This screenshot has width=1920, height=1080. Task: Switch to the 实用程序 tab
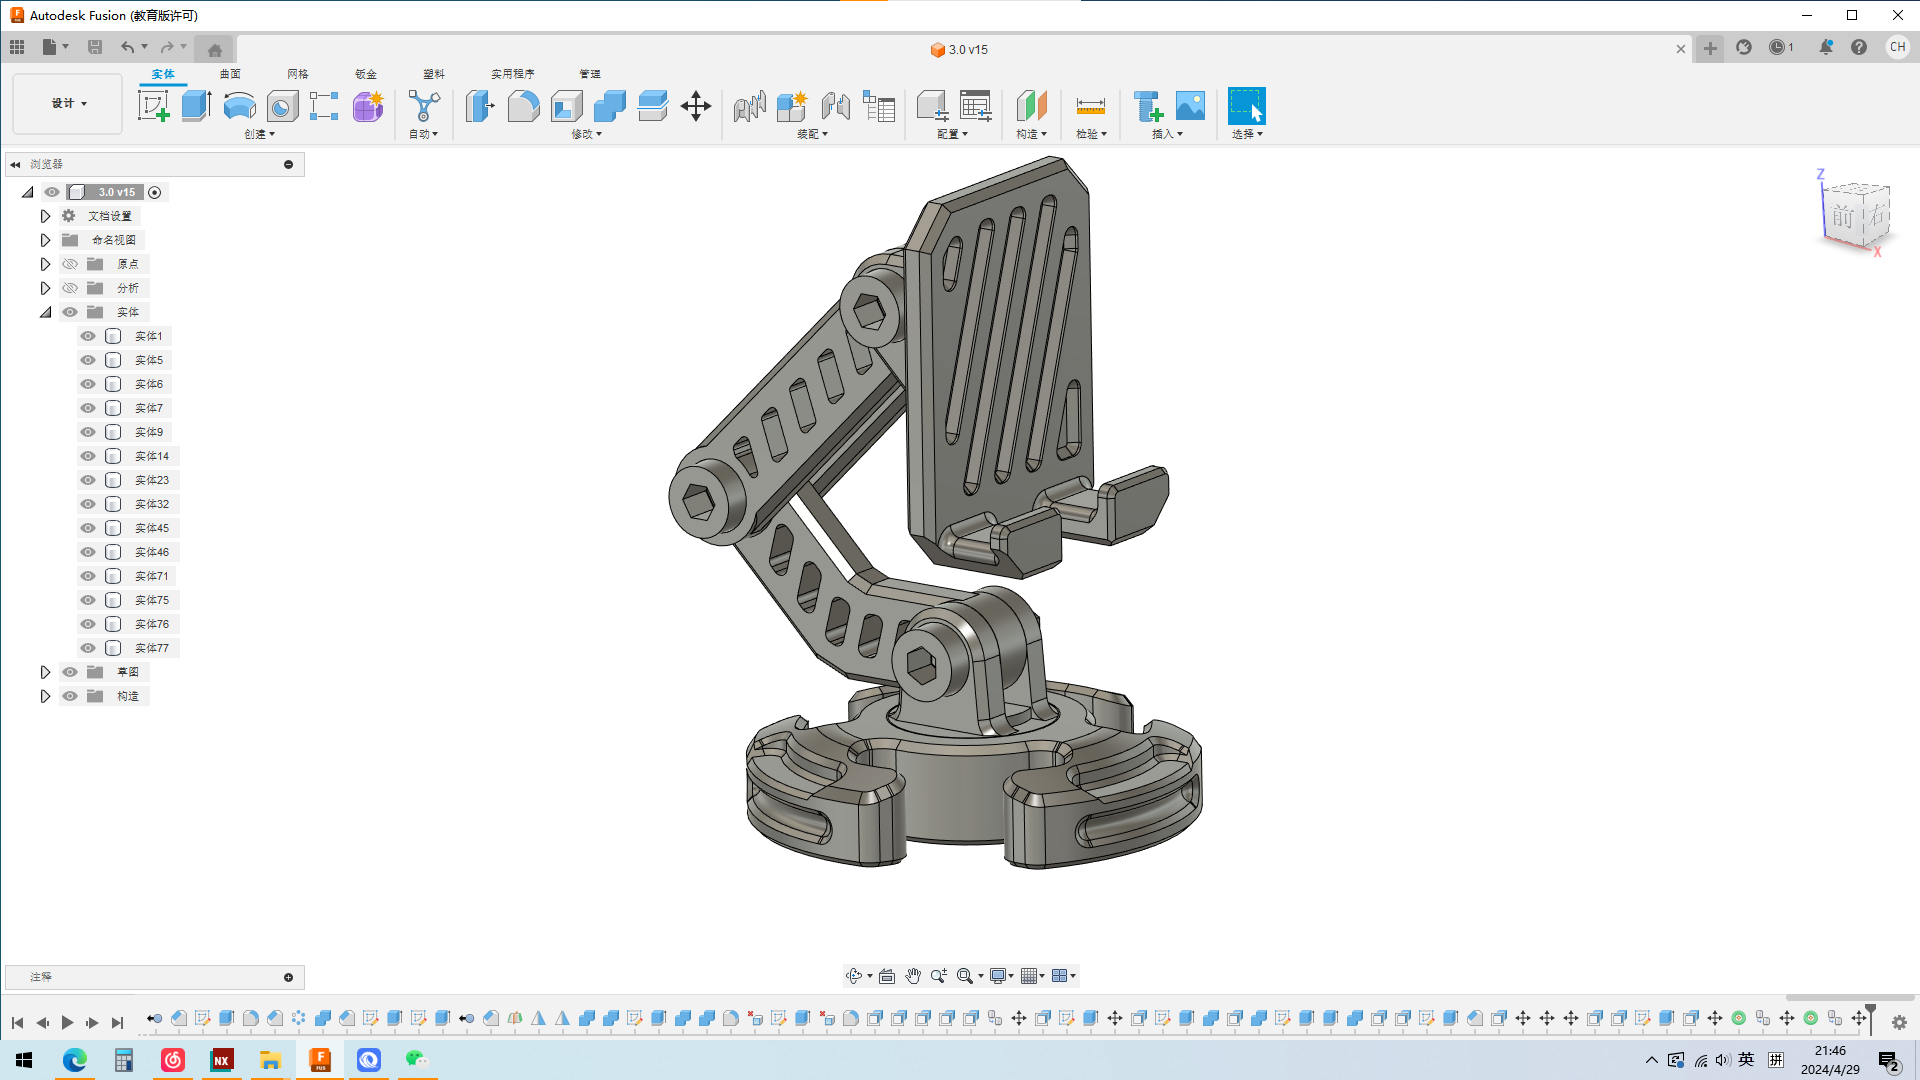pos(513,74)
